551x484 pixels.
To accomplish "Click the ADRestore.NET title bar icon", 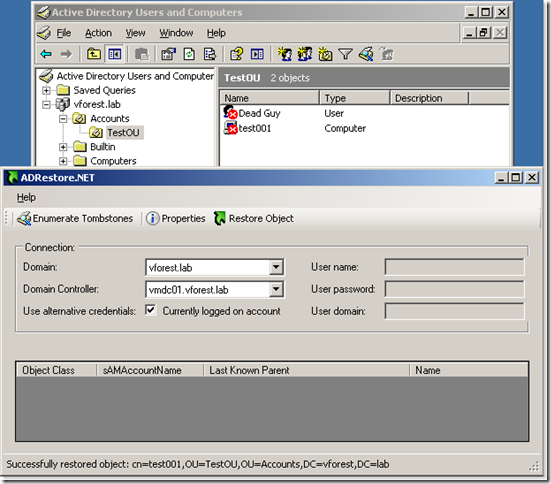I will (13, 178).
